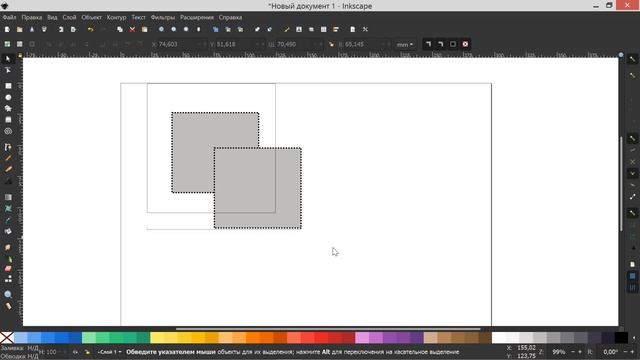Screen dimensions: 640x360
Task: Open the Расширения menu
Action: (x=197, y=18)
